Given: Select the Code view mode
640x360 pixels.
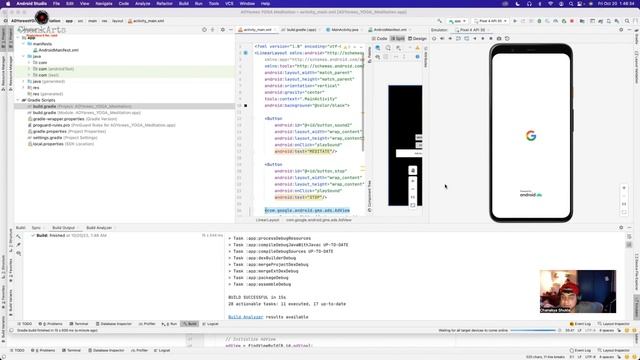Looking at the screenshot, I should pyautogui.click(x=380, y=38).
